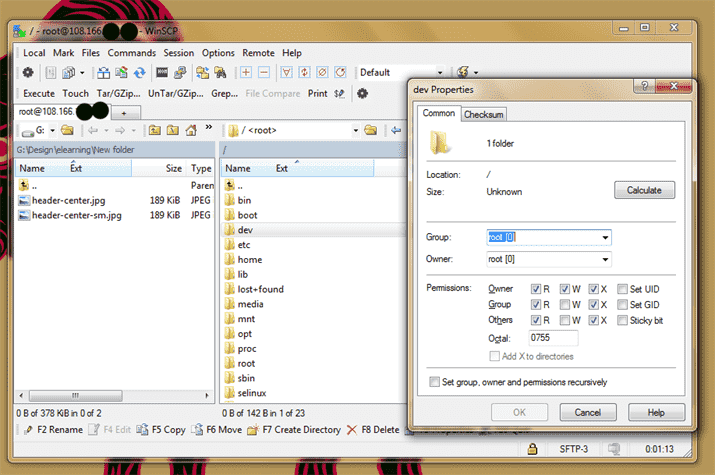Open the Session menu

pyautogui.click(x=179, y=53)
